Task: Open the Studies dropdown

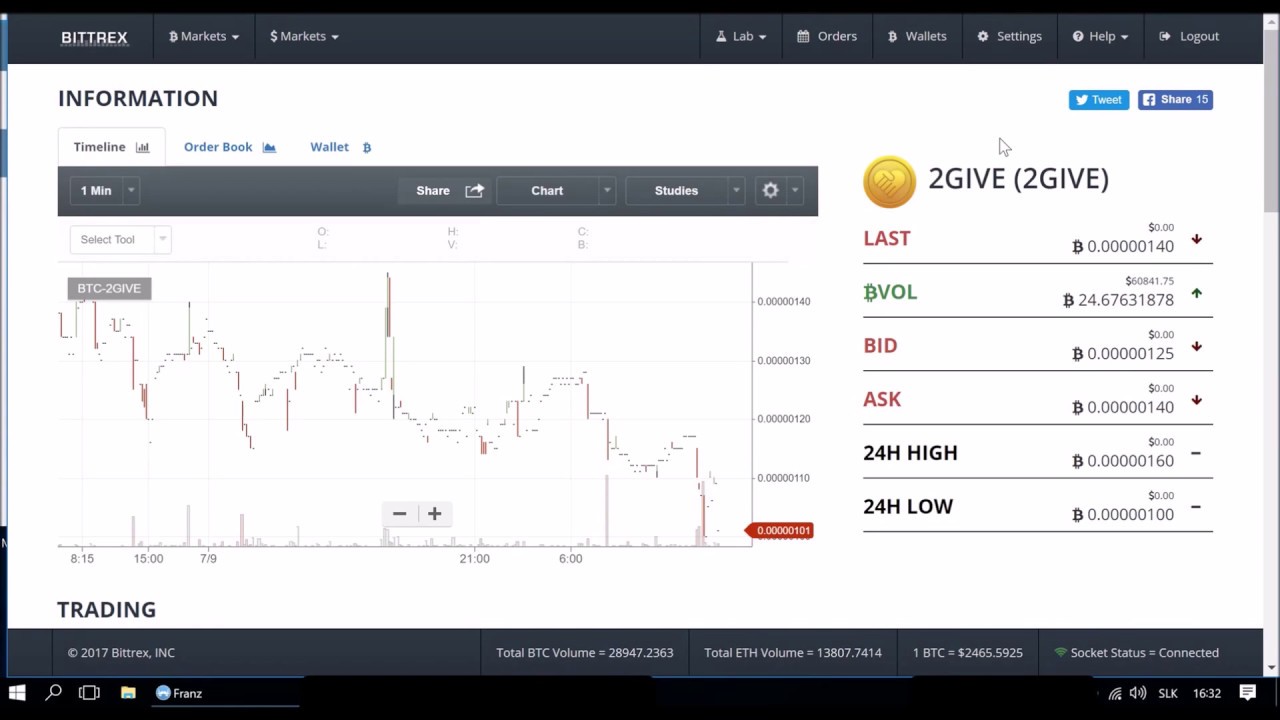Action: (685, 190)
